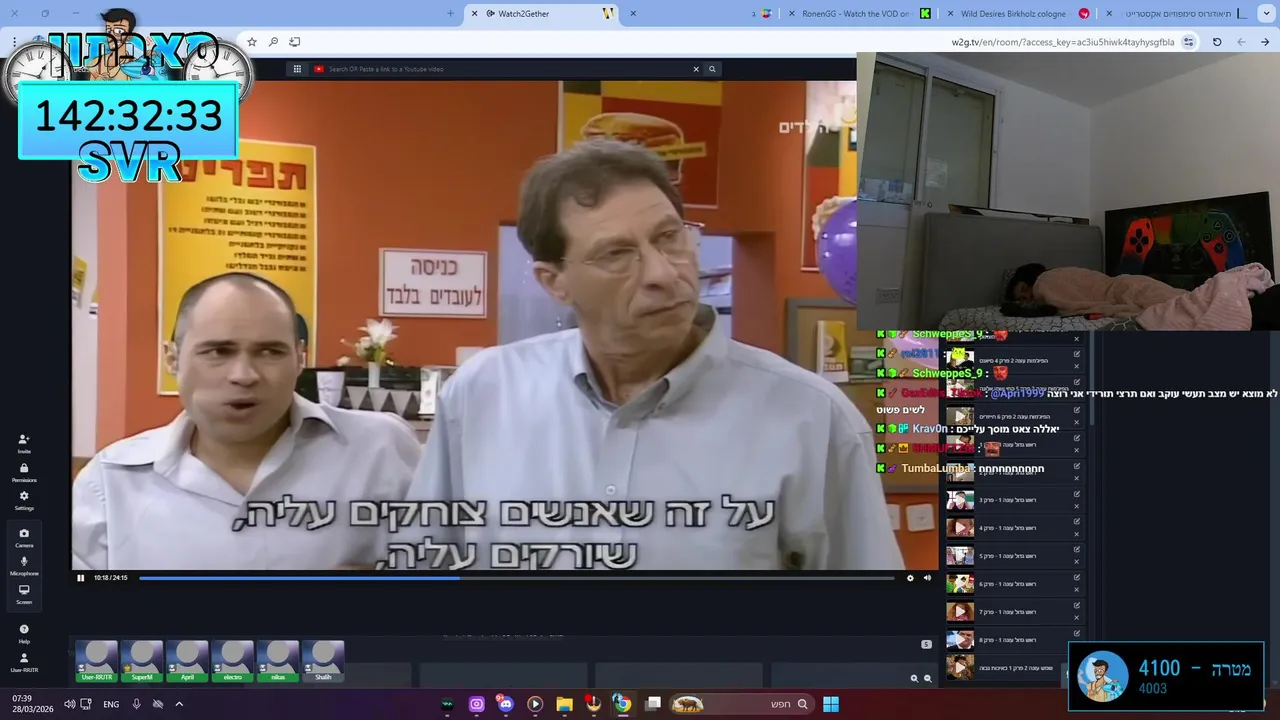Open the ENG language switcher
This screenshot has width=1280, height=720.
pyautogui.click(x=111, y=704)
